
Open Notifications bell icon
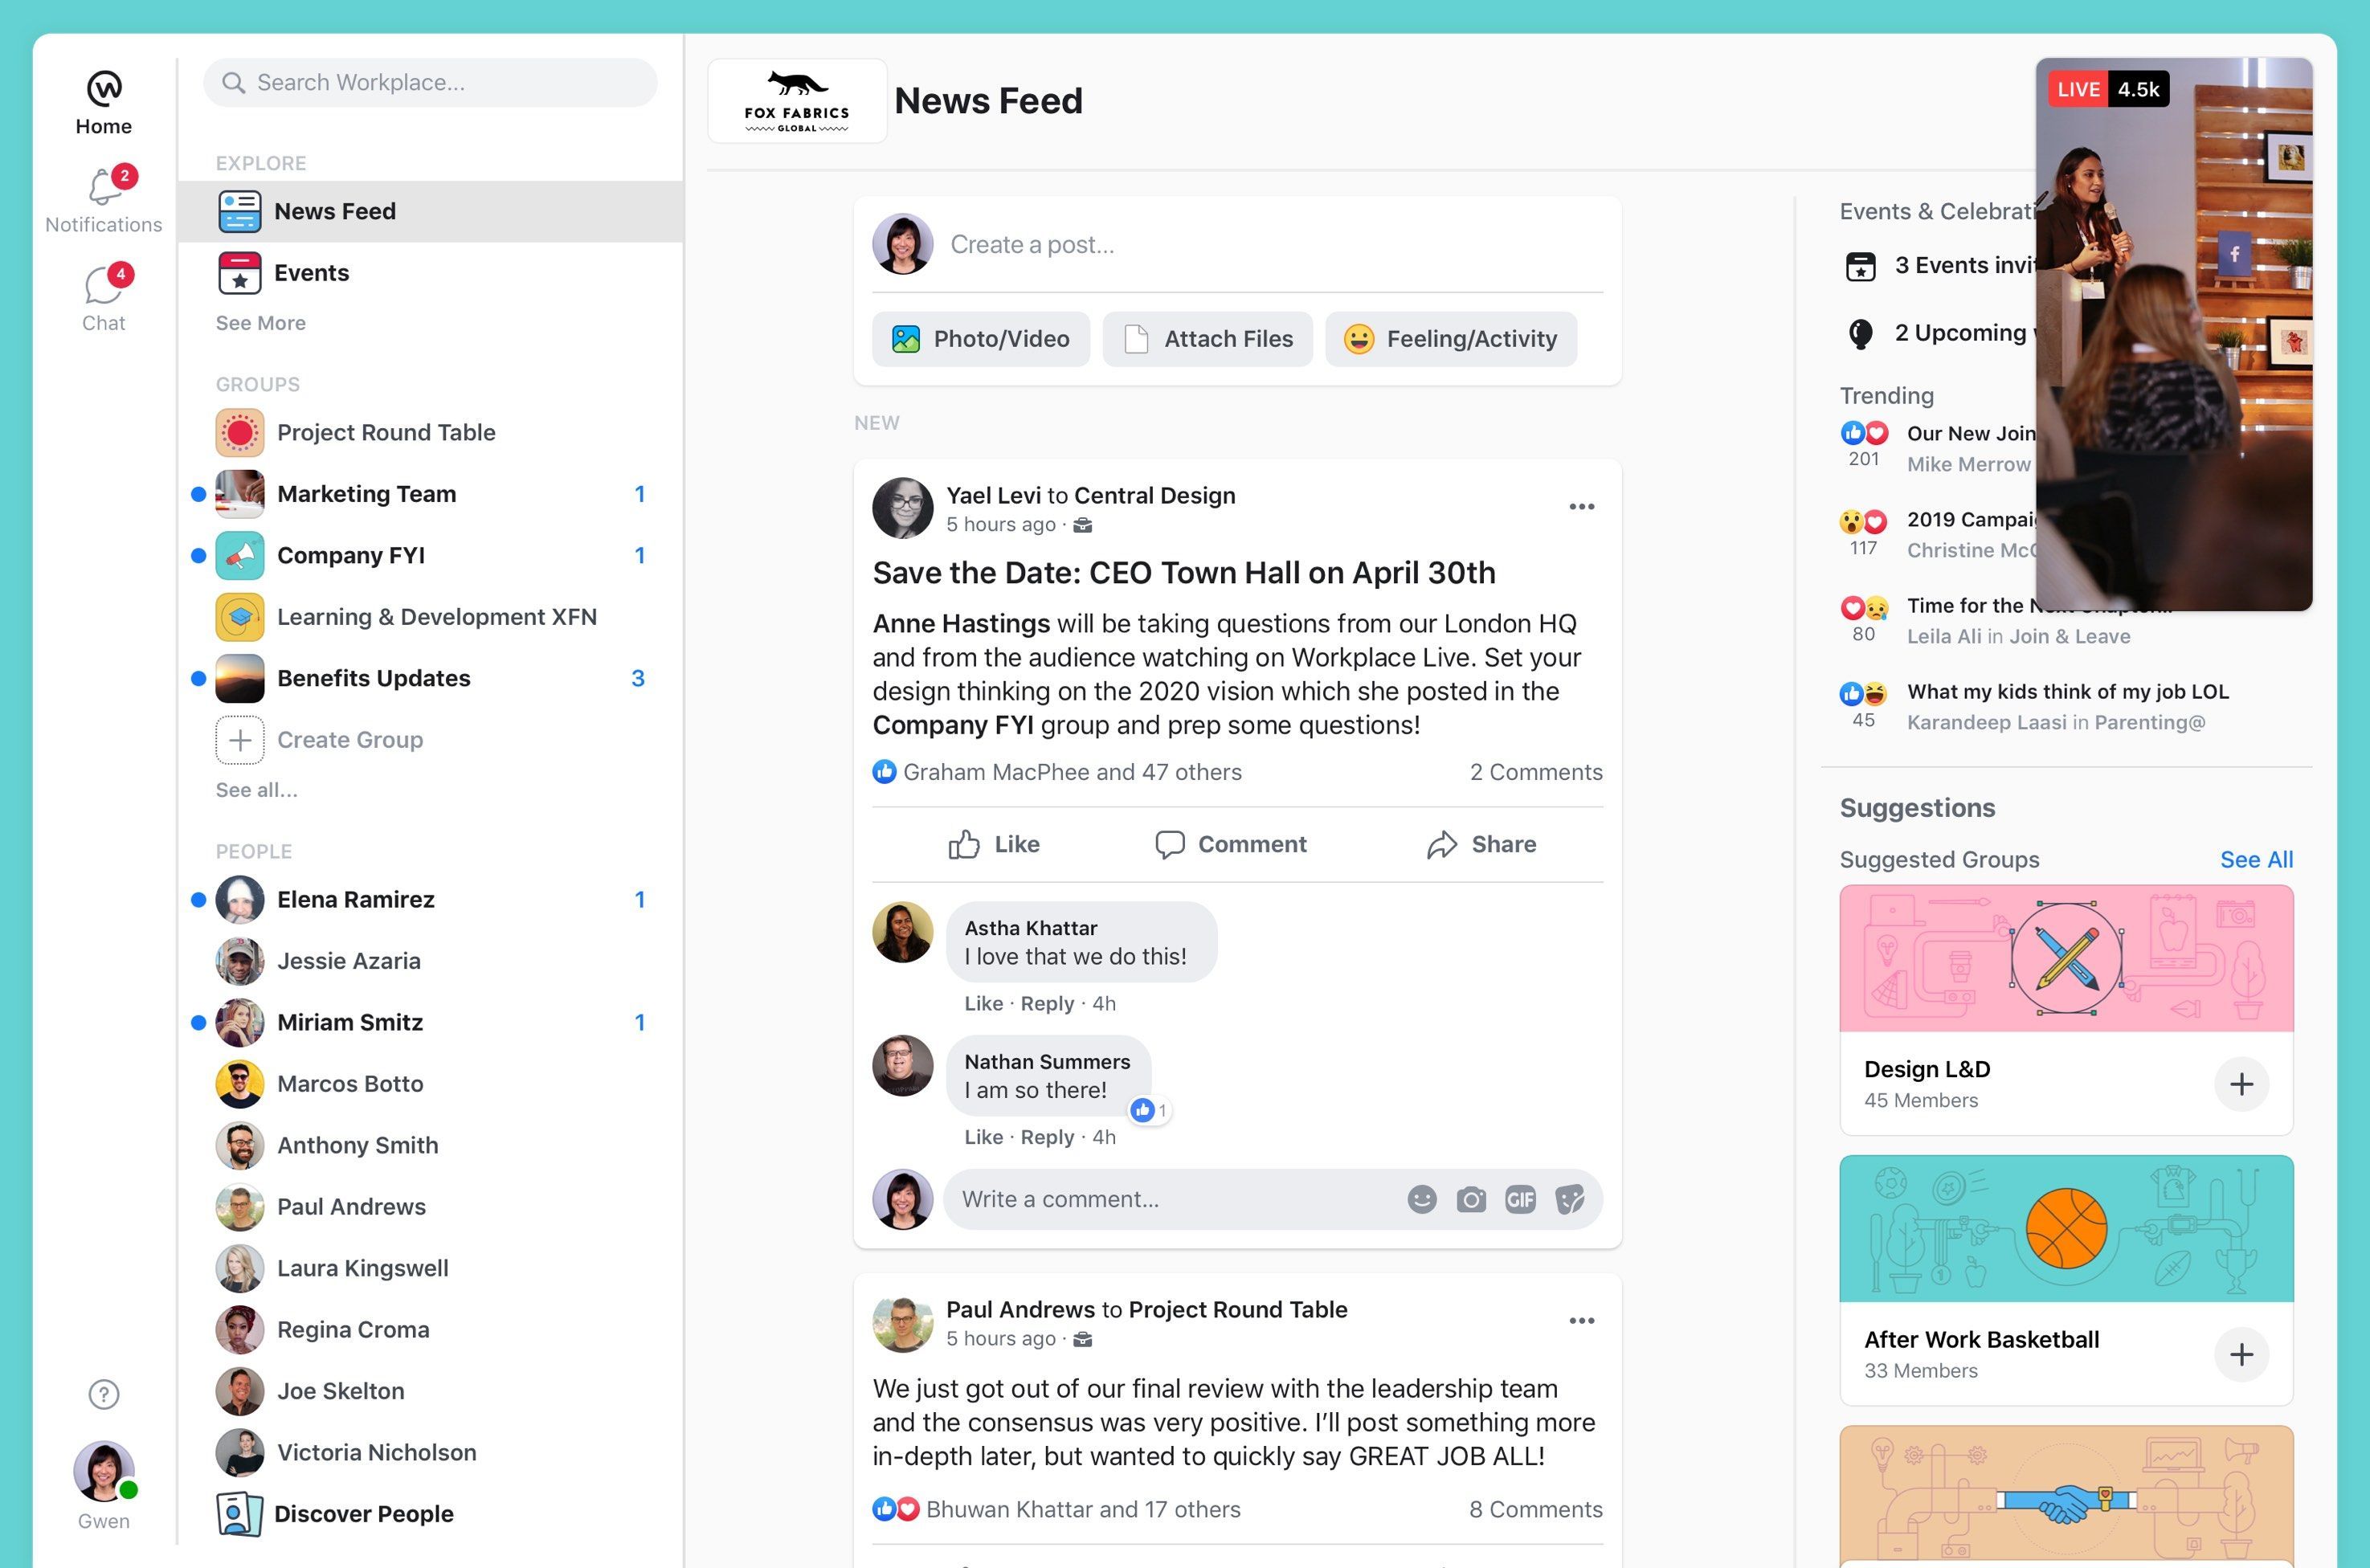point(104,186)
